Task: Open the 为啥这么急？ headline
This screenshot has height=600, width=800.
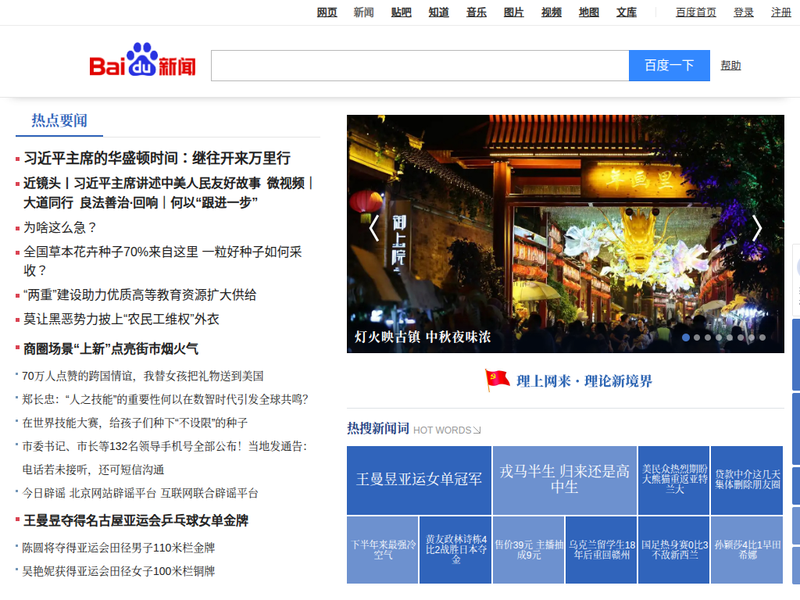Action: (60, 228)
